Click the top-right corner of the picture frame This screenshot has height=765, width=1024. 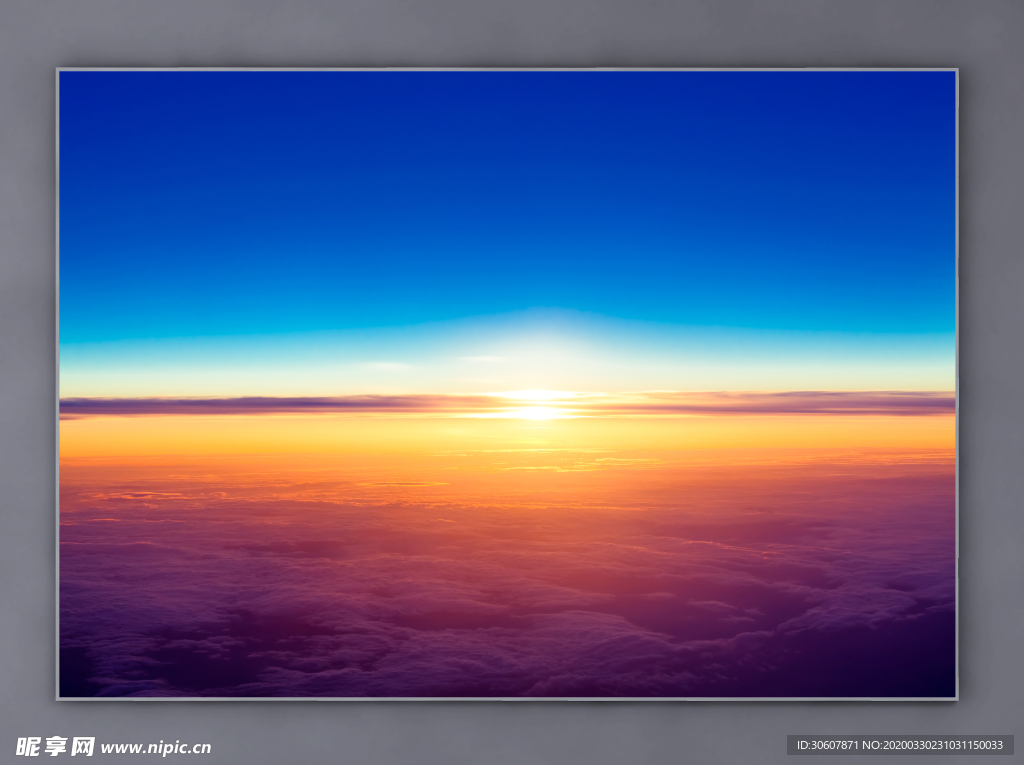(956, 70)
